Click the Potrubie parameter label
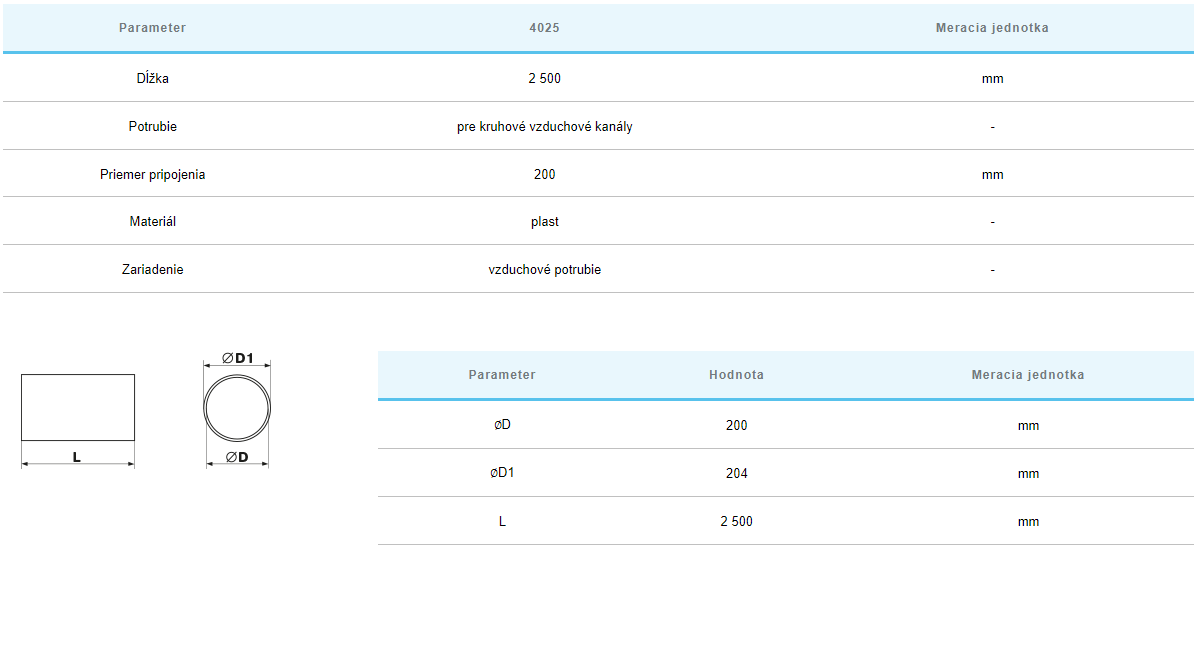 point(152,127)
